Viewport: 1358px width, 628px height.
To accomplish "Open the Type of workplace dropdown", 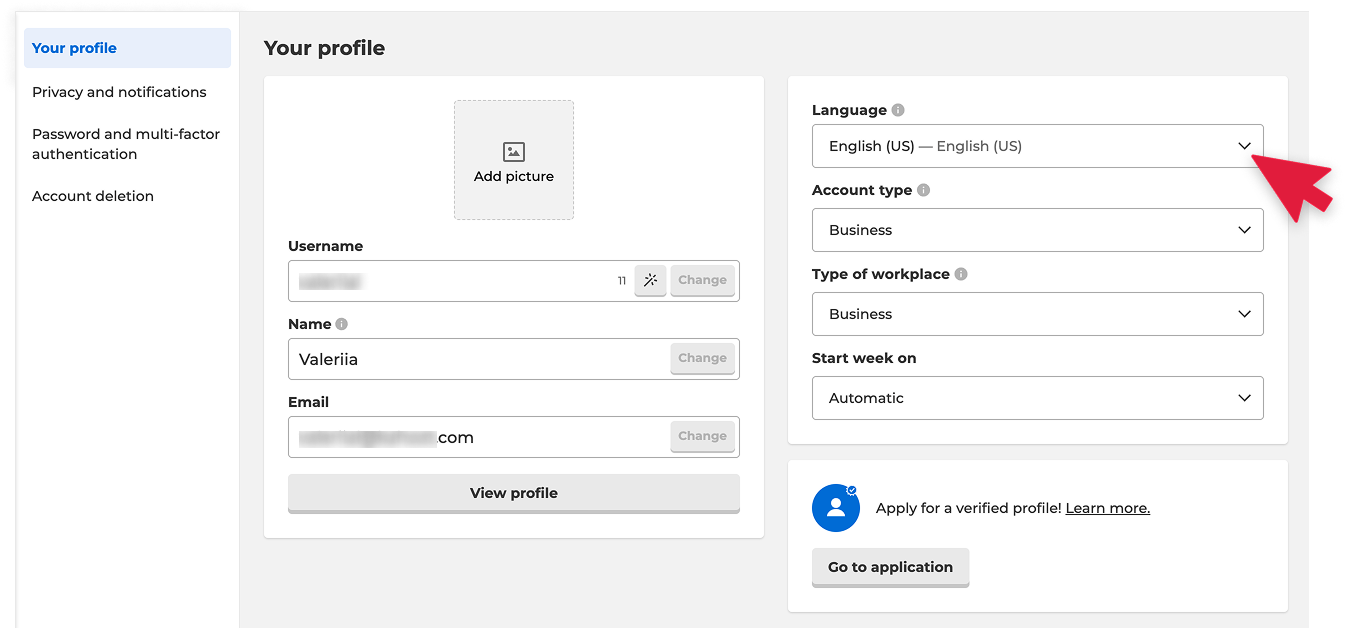I will (x=1038, y=314).
